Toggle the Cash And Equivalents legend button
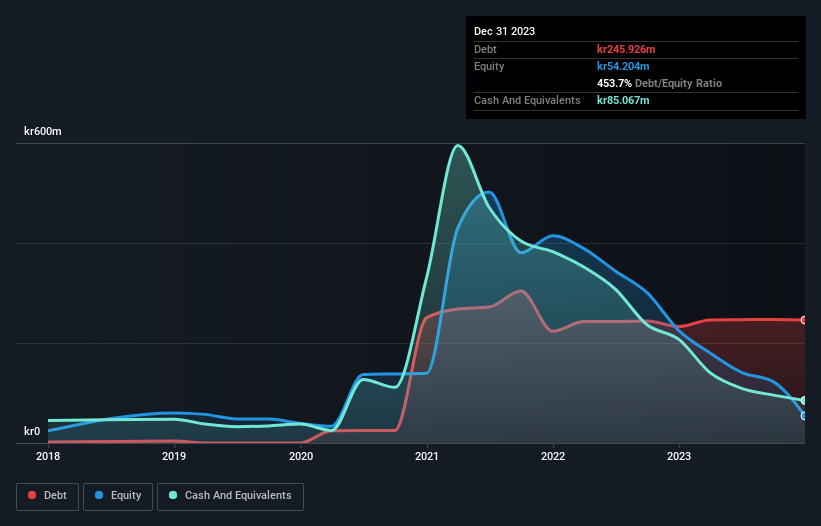The image size is (821, 526). pyautogui.click(x=230, y=496)
